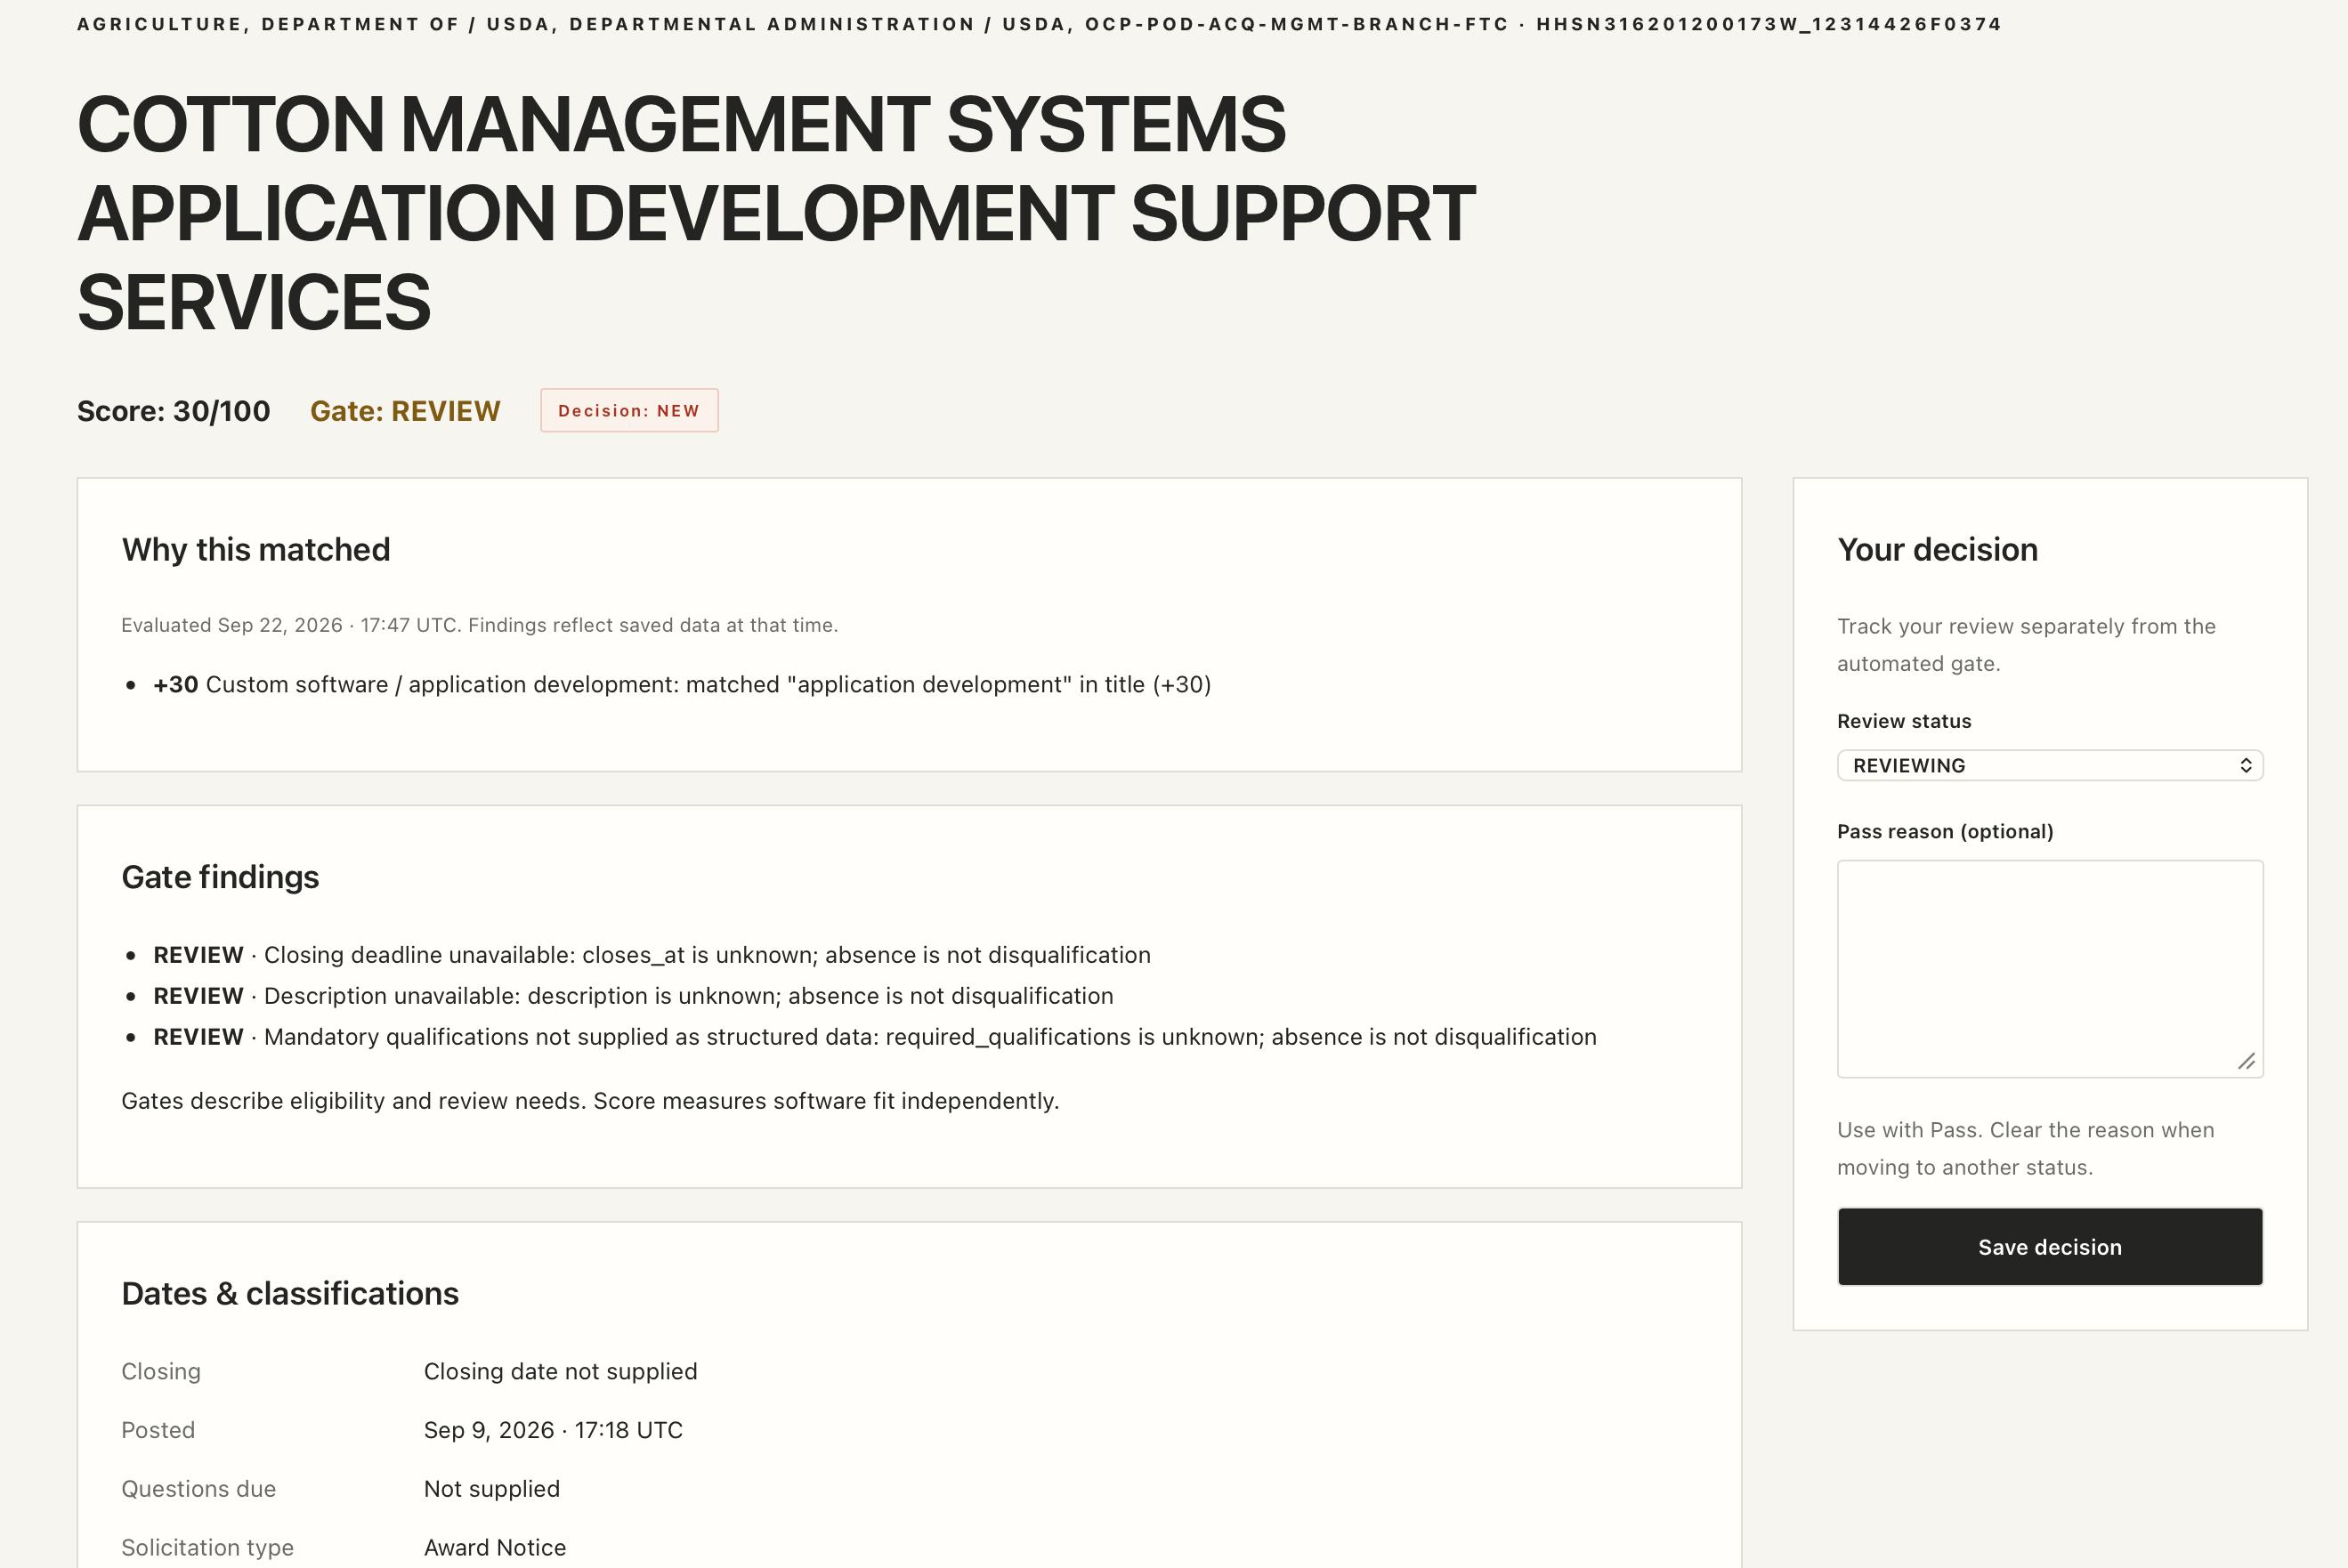Click the Score: 30/100 text
Viewport: 2348px width, 1568px height.
pyautogui.click(x=174, y=411)
